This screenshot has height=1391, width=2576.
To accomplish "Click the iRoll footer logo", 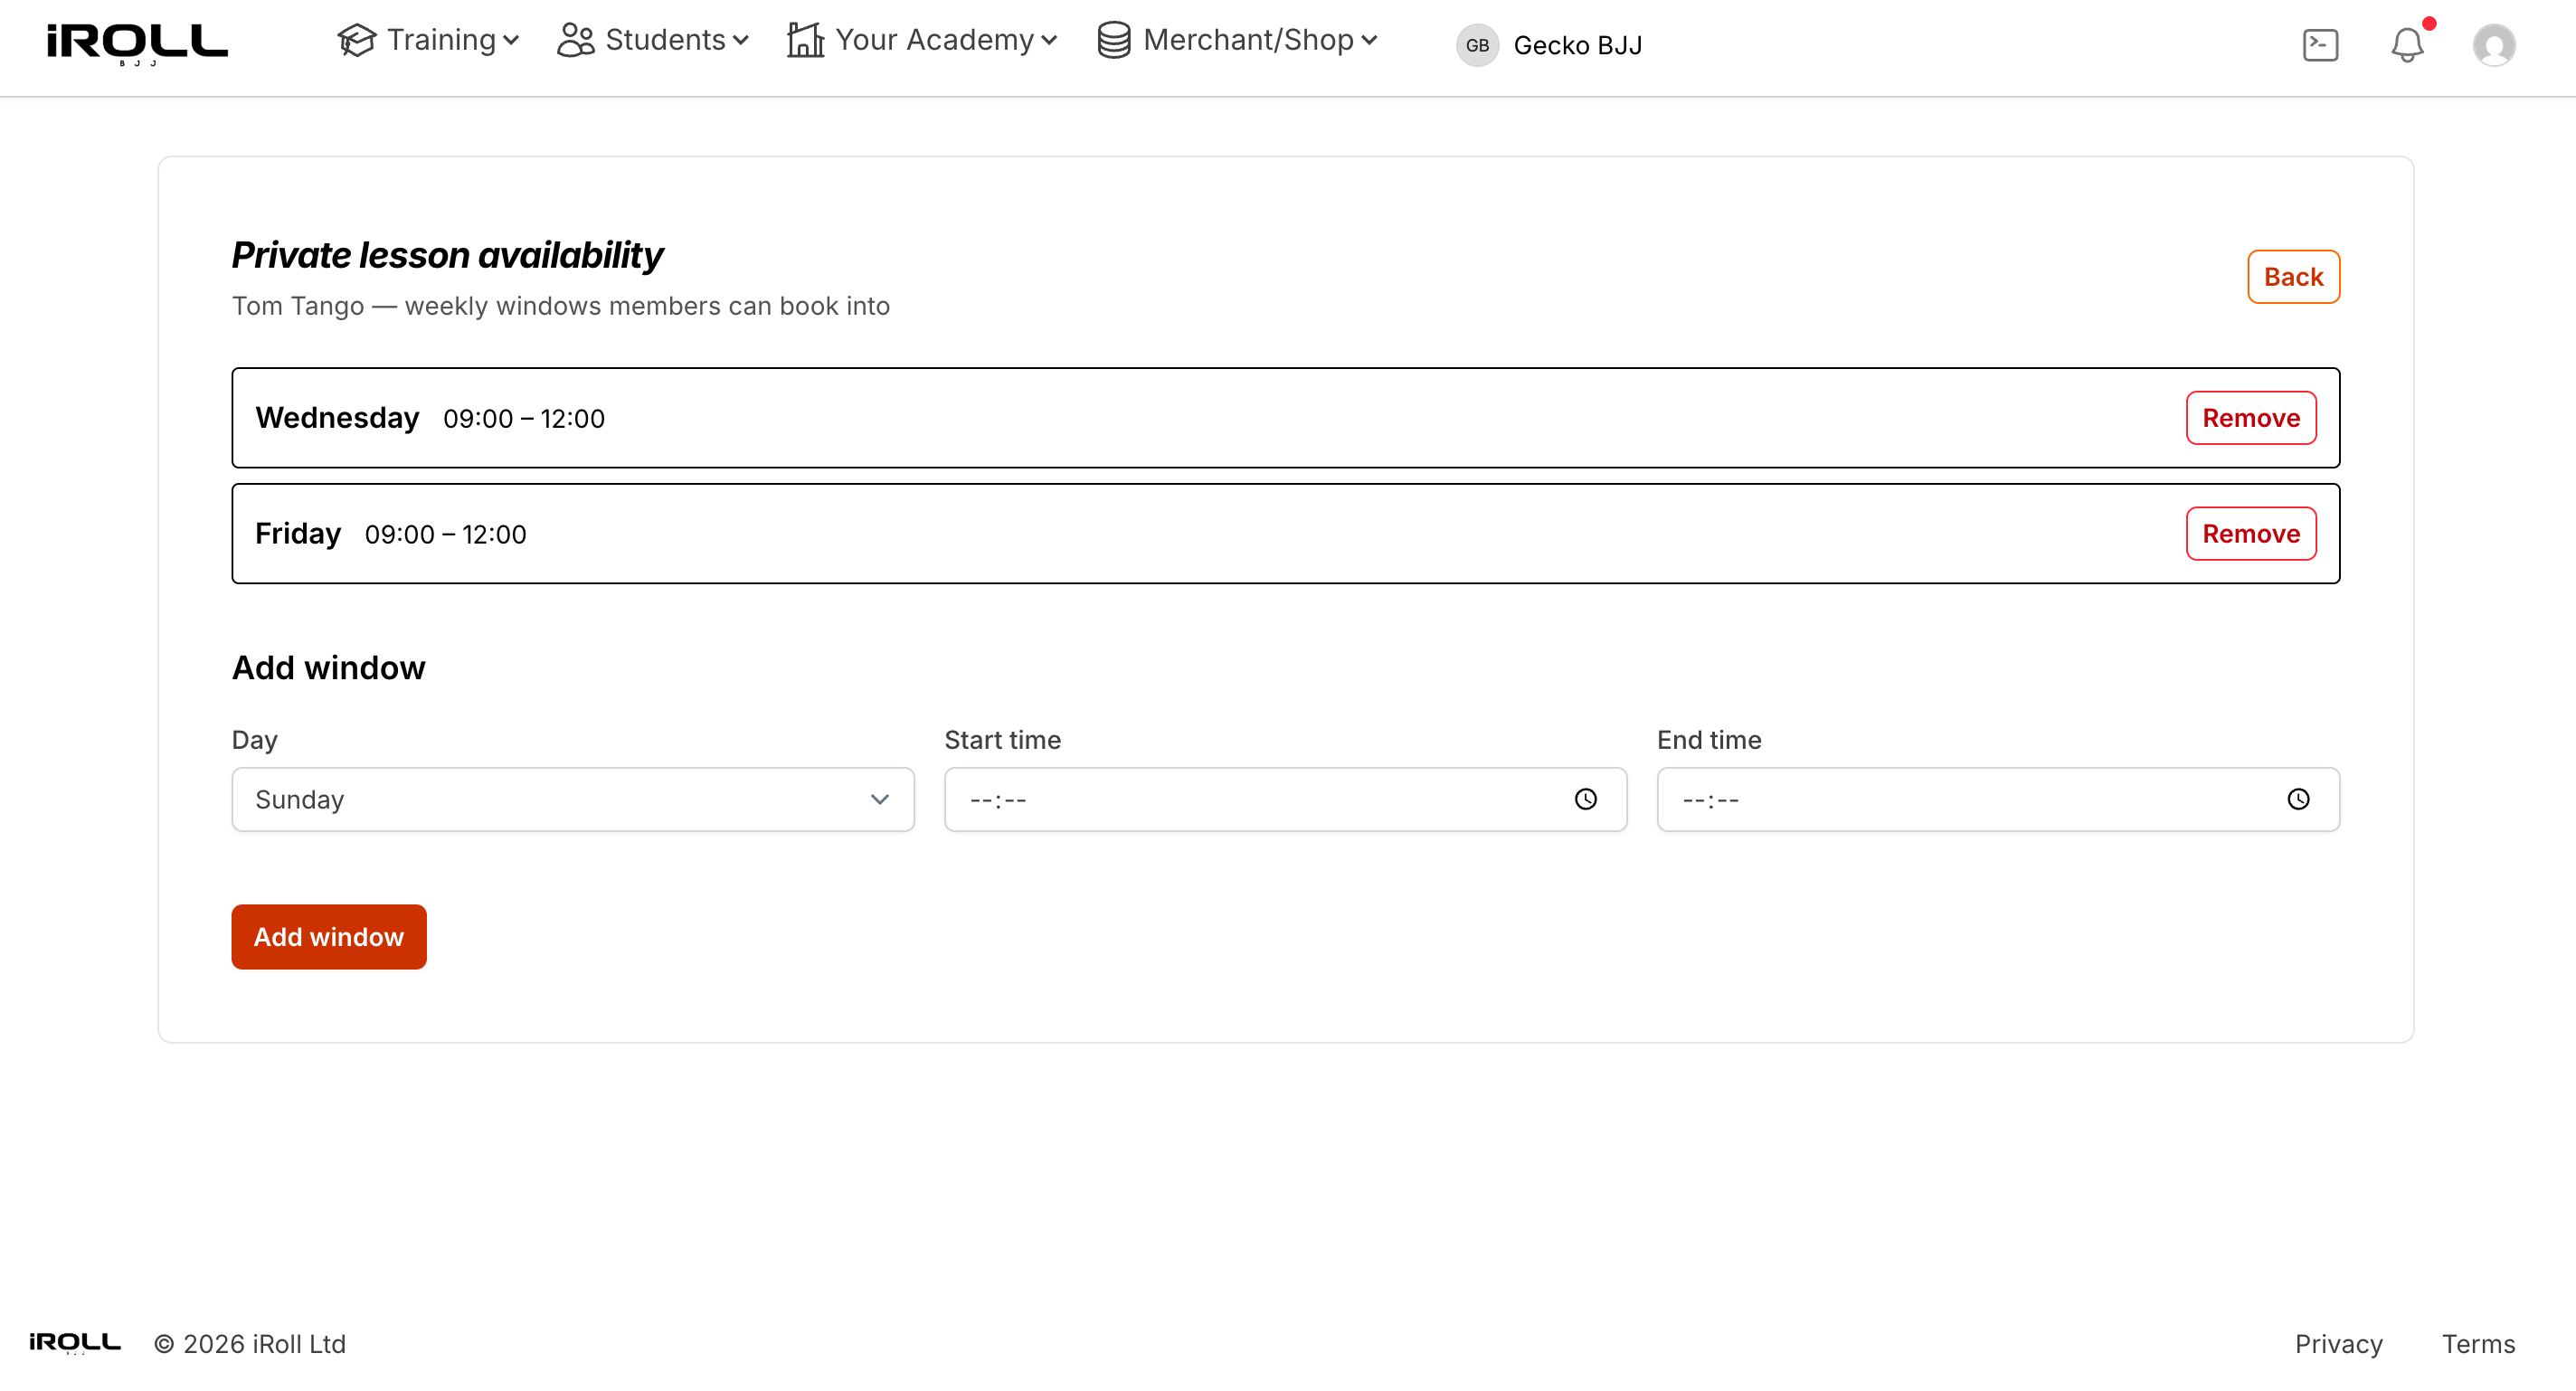I will (75, 1343).
